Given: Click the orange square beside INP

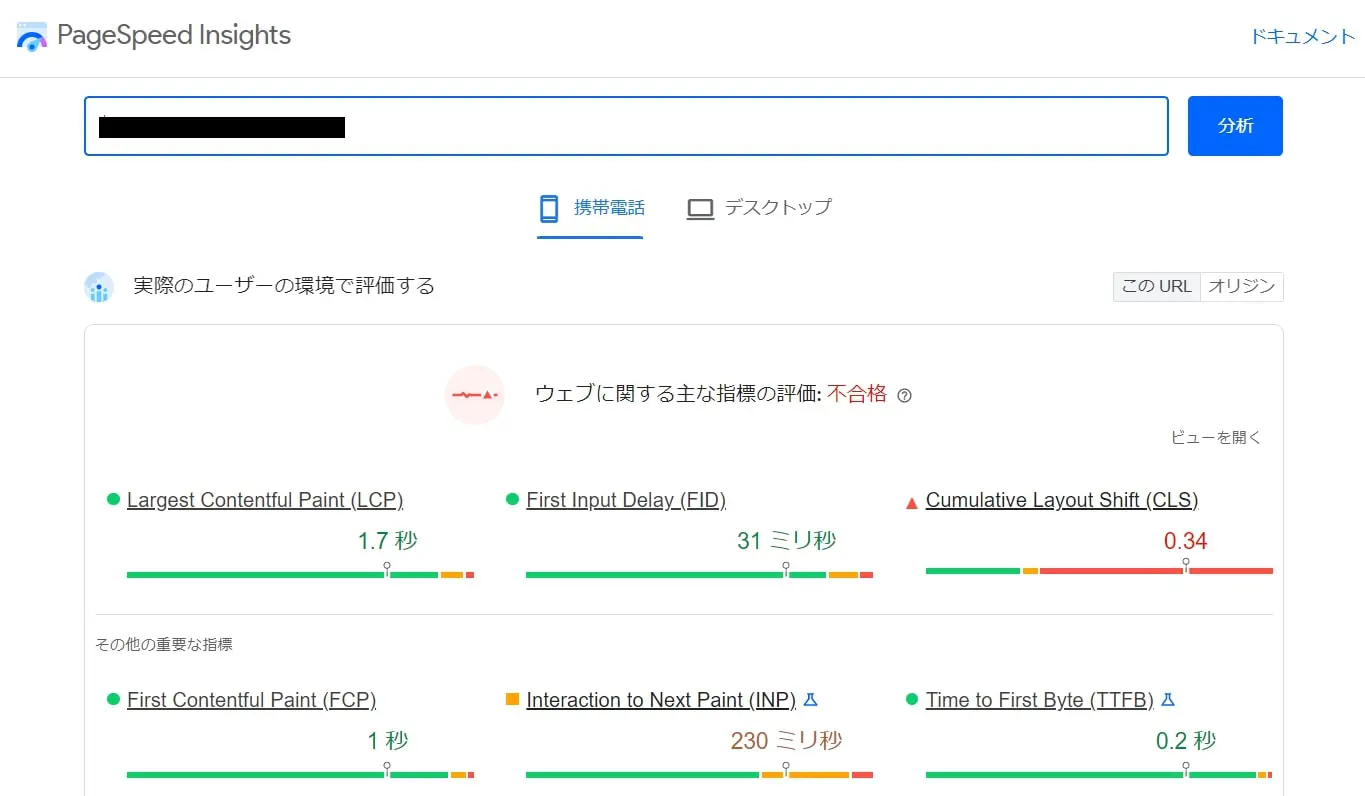Looking at the screenshot, I should point(512,699).
